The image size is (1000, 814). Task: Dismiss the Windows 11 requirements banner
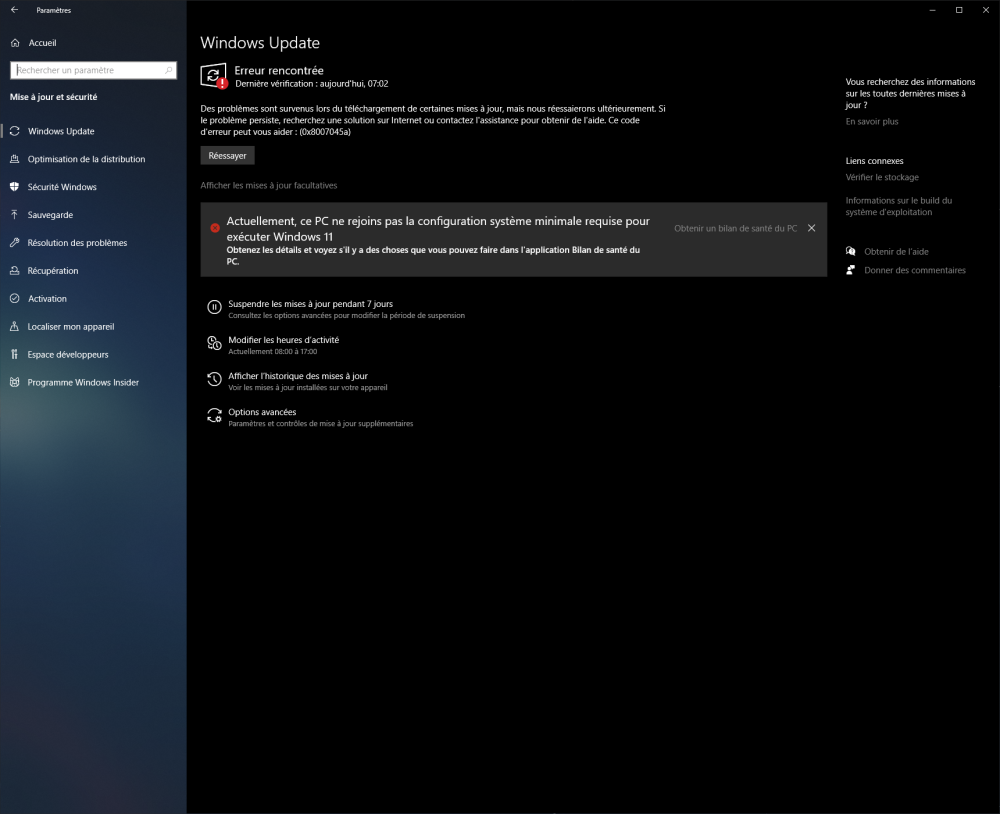[x=811, y=228]
